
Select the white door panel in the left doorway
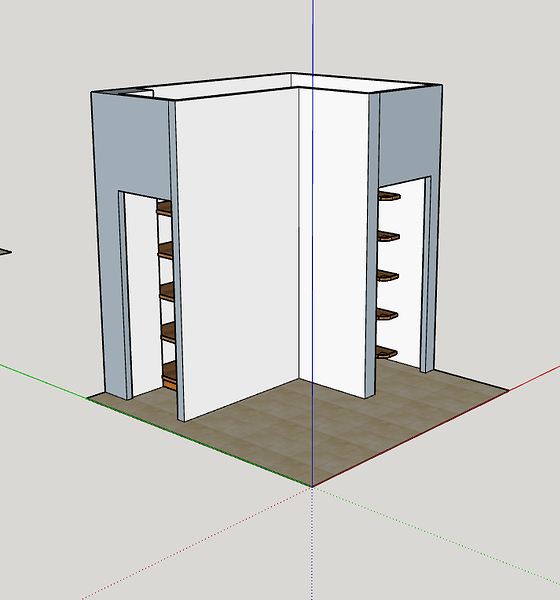(x=144, y=295)
